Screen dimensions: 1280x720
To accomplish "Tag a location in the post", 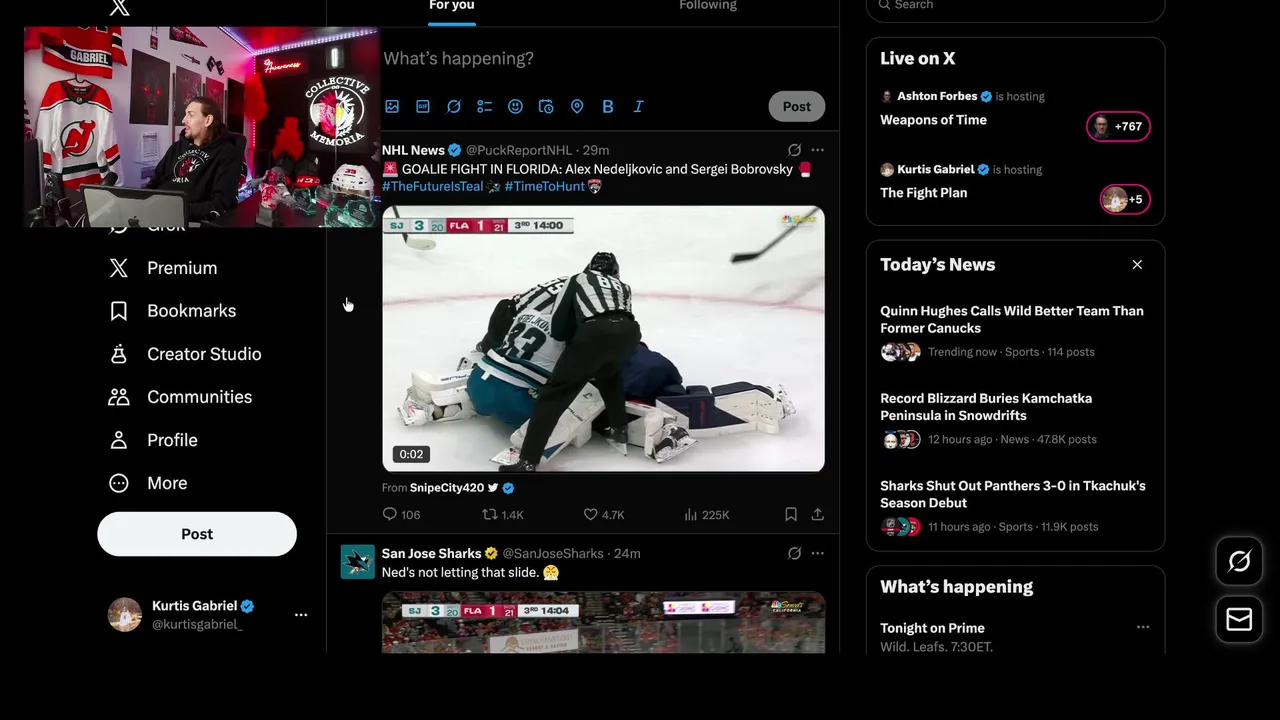I will (577, 106).
